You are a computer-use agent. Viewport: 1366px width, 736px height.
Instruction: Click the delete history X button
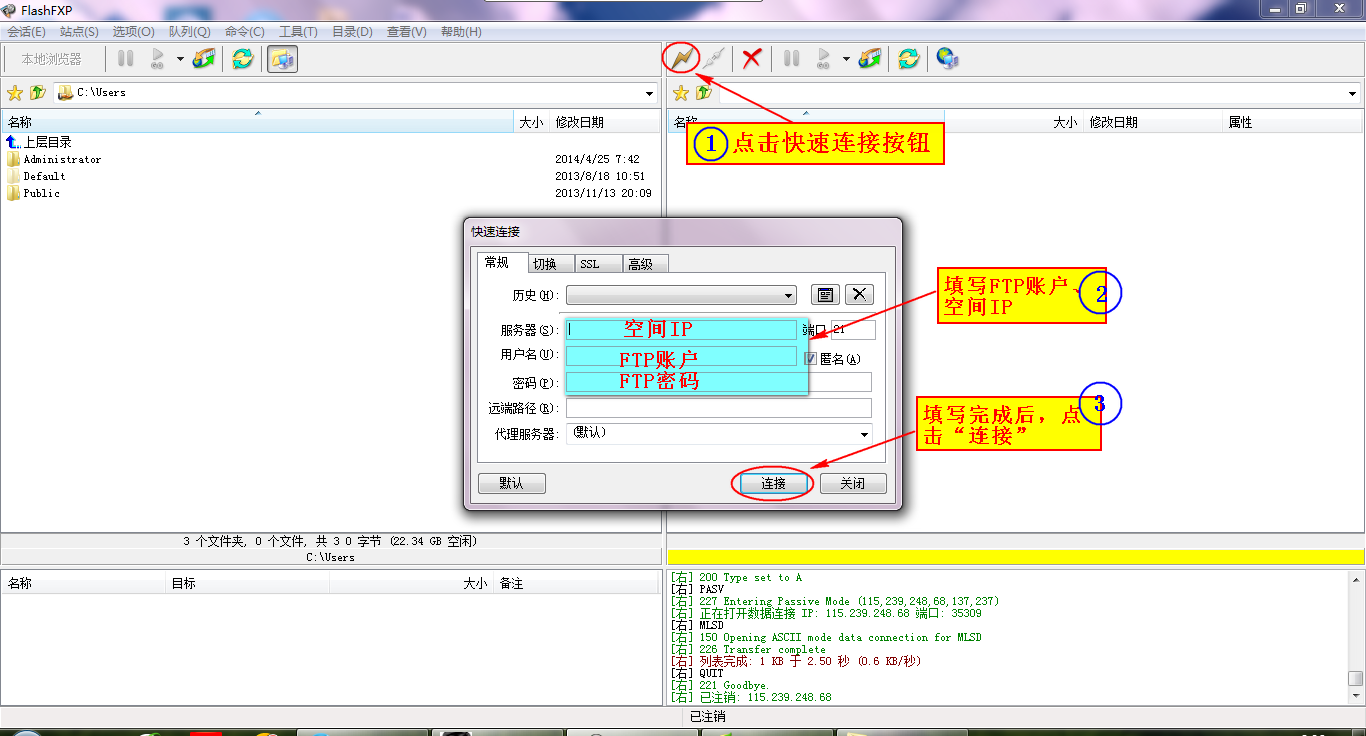[x=860, y=294]
